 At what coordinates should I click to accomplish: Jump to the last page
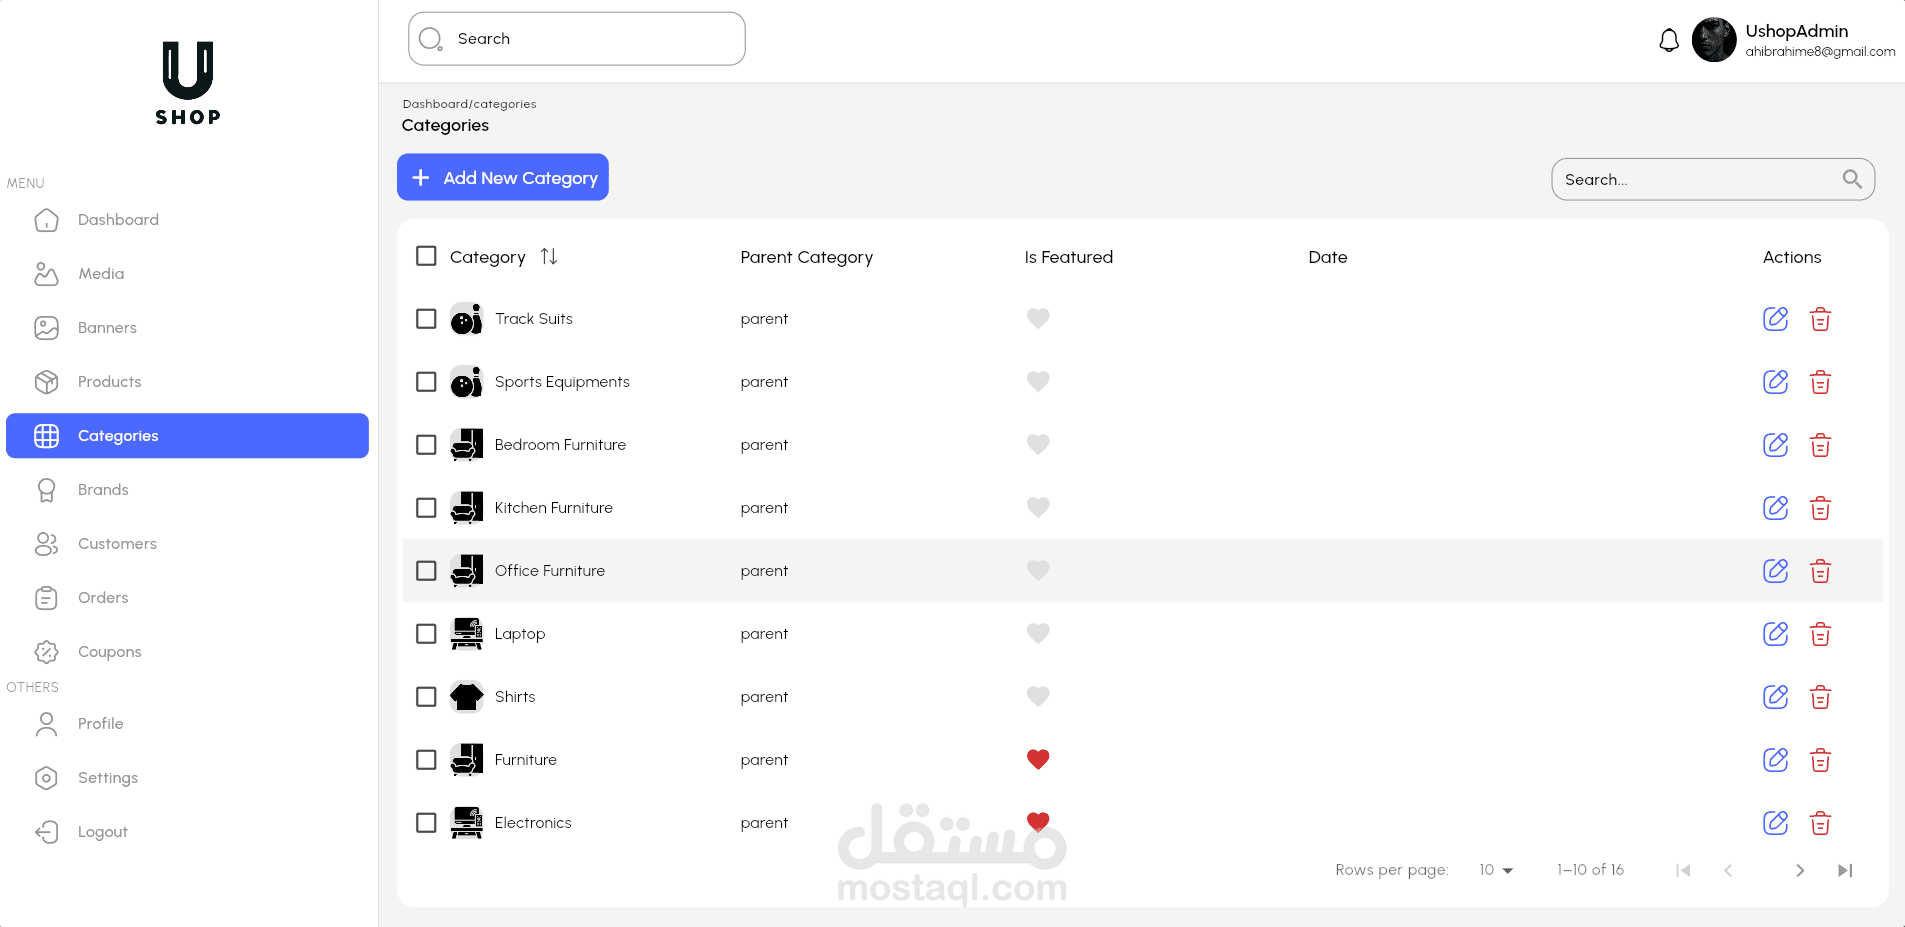(x=1845, y=870)
